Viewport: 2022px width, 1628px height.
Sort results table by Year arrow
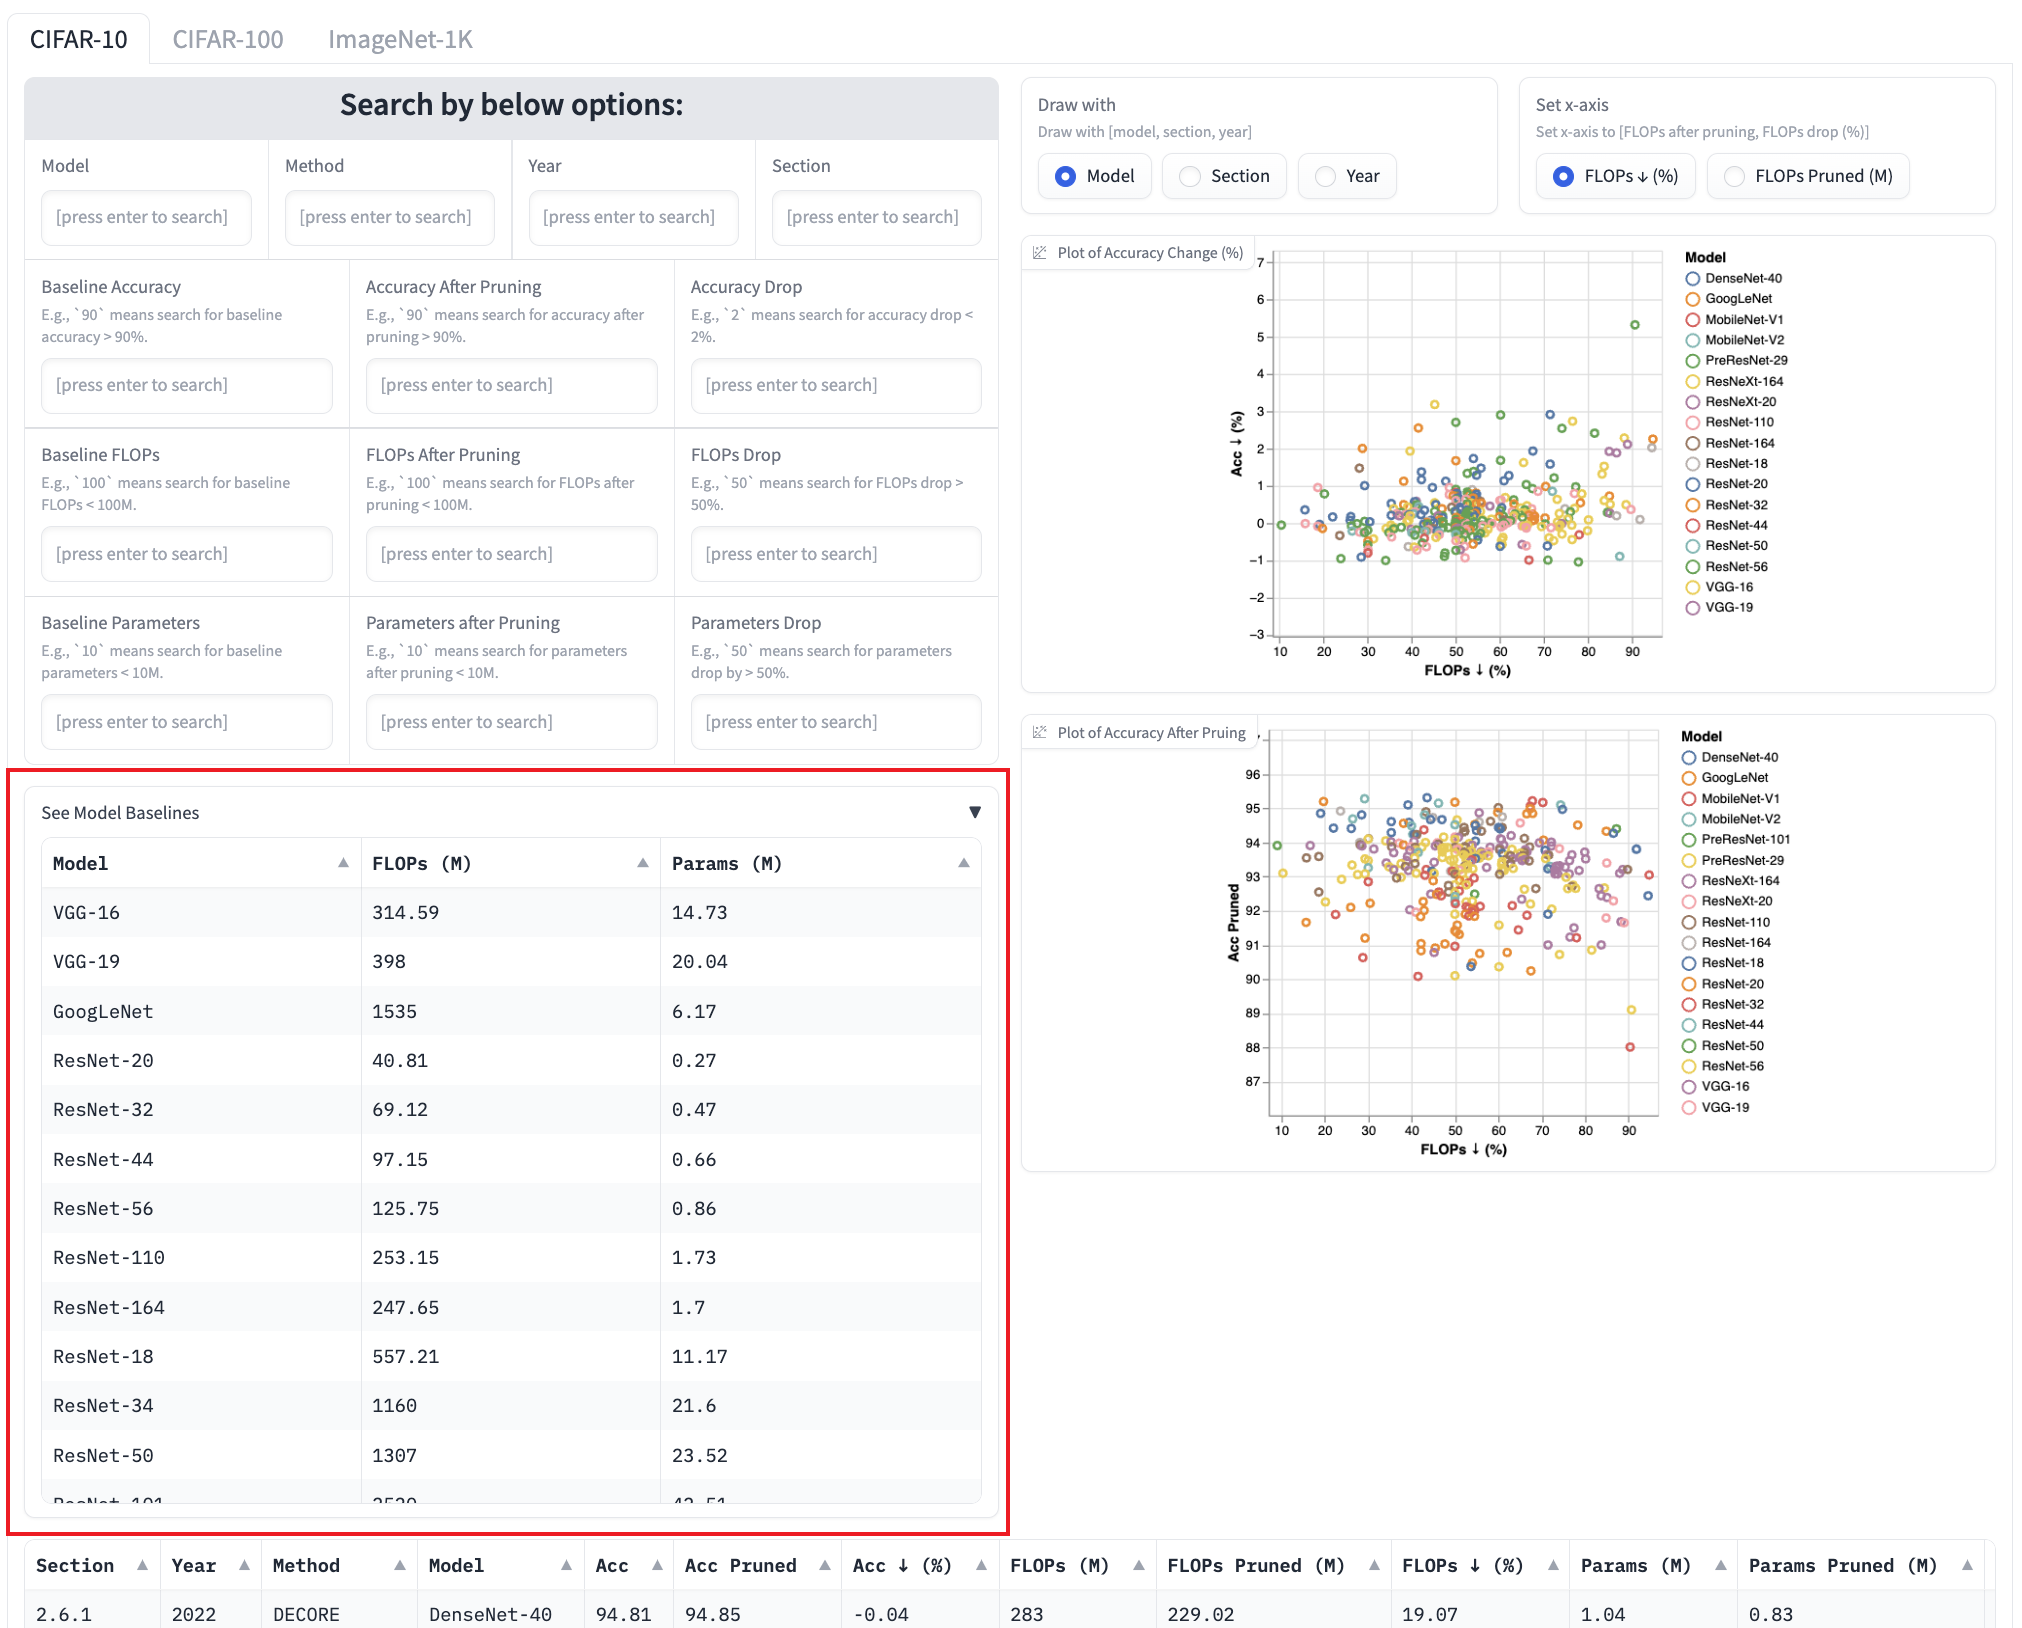pos(244,1565)
